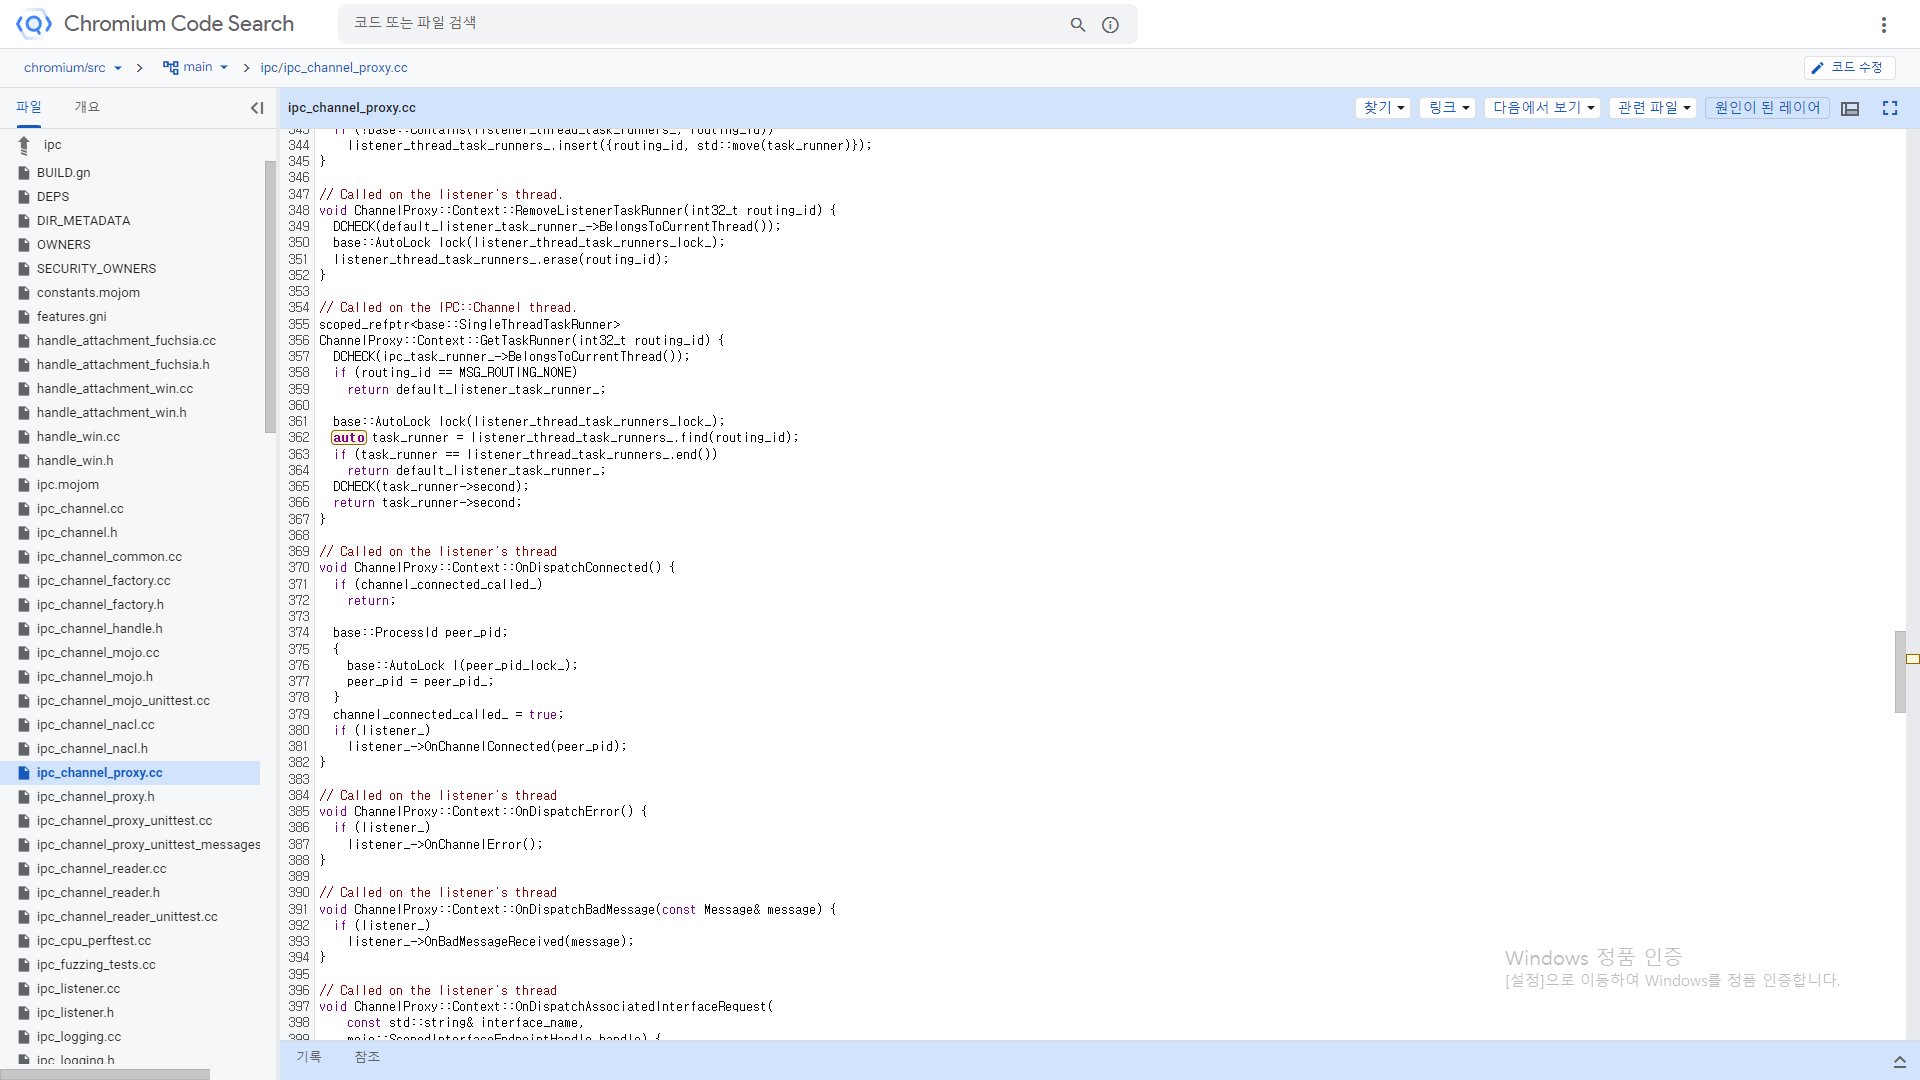Screen dimensions: 1920x1080
Task: Open the 링크 dropdown menu
Action: coord(1447,108)
